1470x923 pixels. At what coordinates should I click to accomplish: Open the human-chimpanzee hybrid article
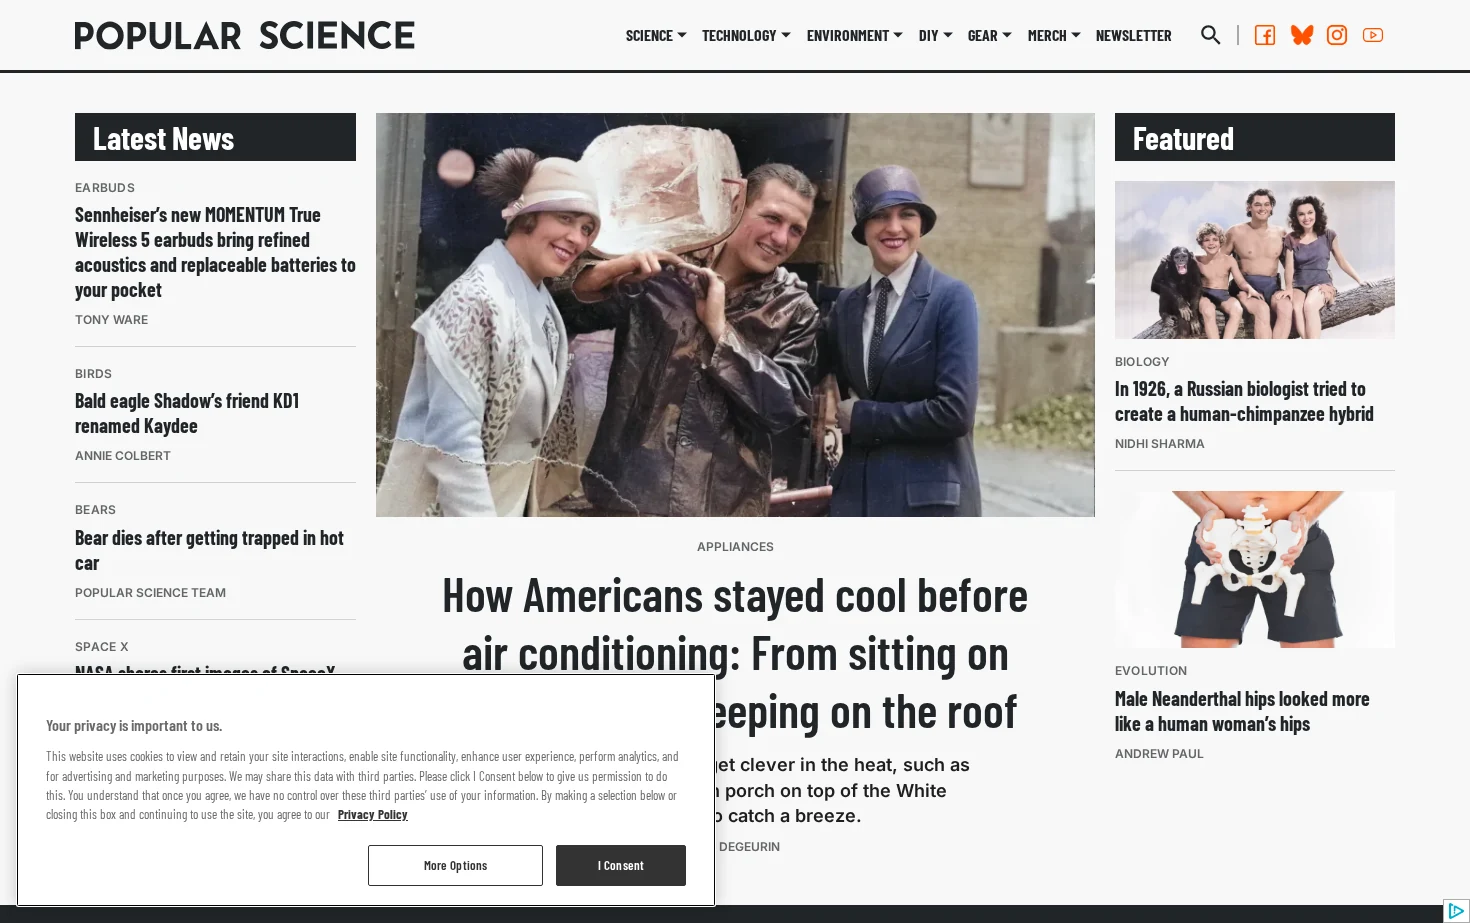click(x=1244, y=401)
